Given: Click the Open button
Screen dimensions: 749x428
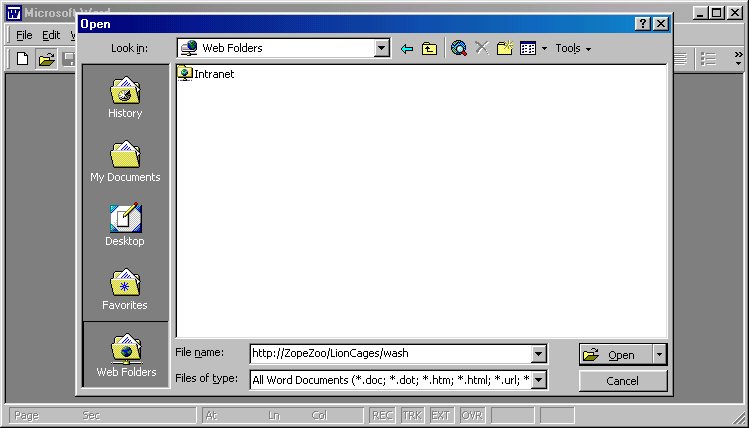Looking at the screenshot, I should point(614,354).
